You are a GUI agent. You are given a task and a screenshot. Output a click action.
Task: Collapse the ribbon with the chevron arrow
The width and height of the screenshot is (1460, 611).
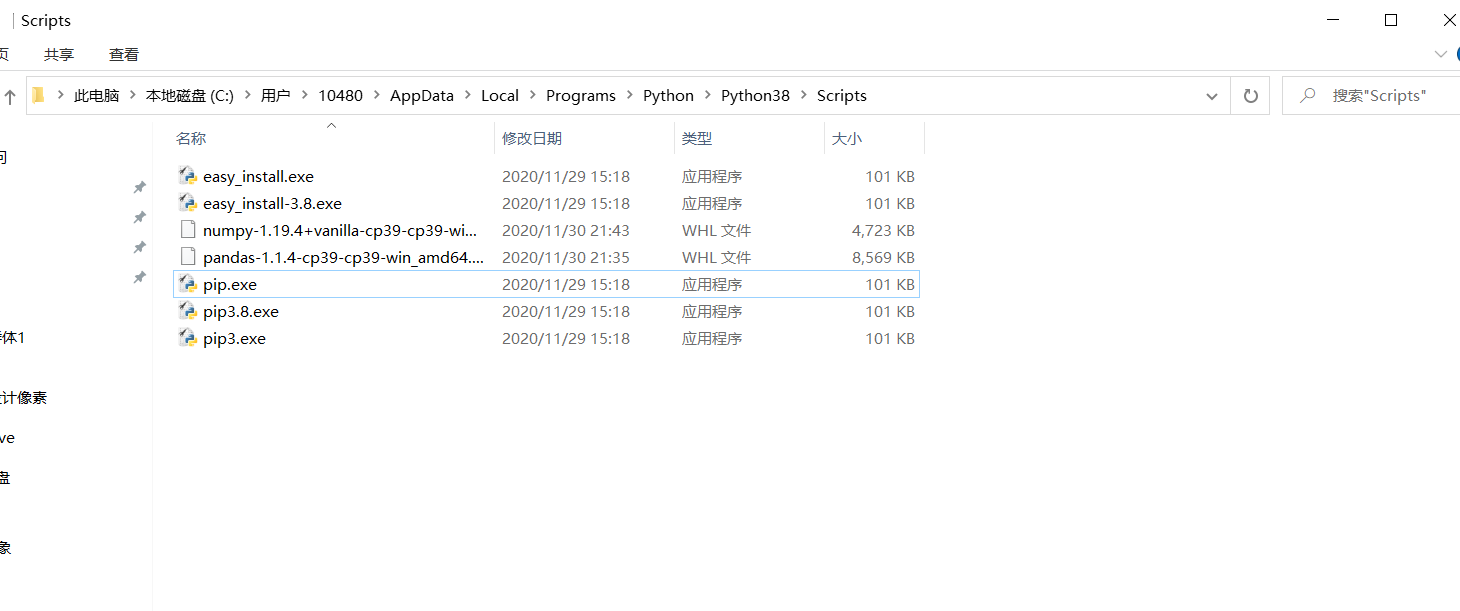(1440, 54)
